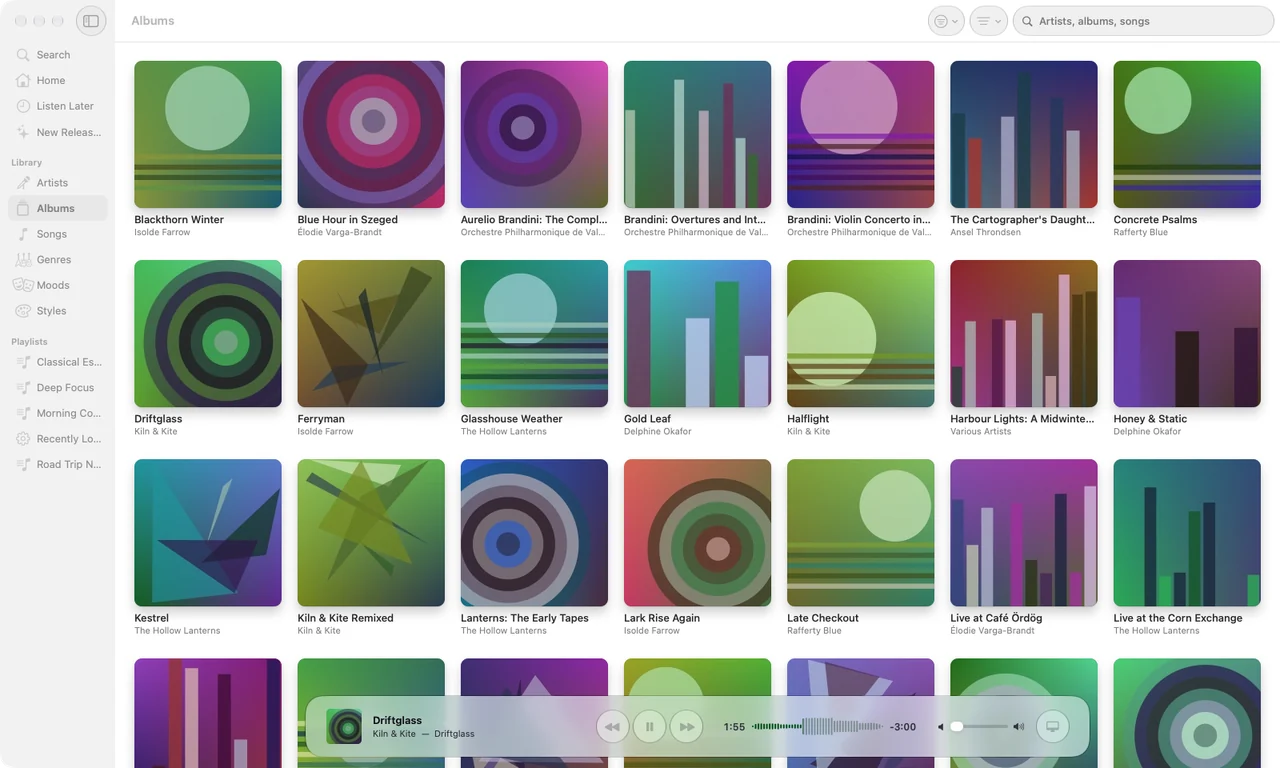Open the Late Checkout album cover
Image resolution: width=1280 pixels, height=768 pixels.
pyautogui.click(x=861, y=533)
